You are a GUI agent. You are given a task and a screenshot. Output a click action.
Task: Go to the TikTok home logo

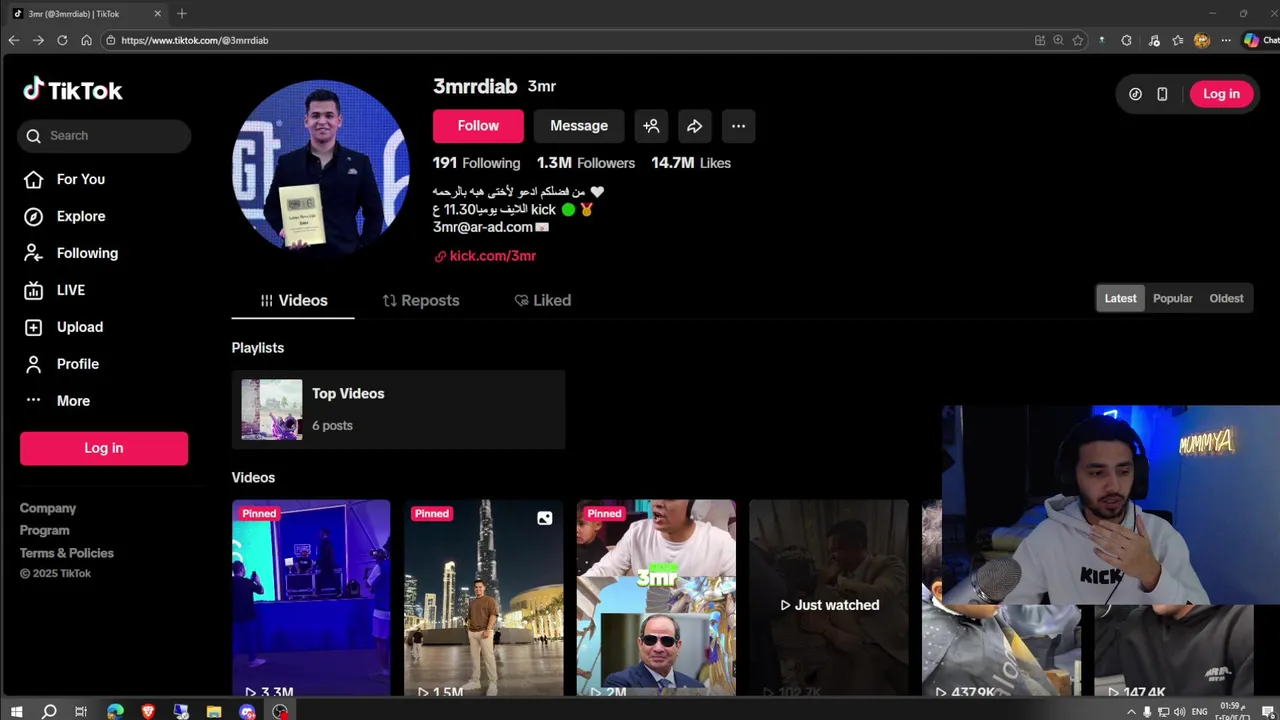[x=73, y=90]
